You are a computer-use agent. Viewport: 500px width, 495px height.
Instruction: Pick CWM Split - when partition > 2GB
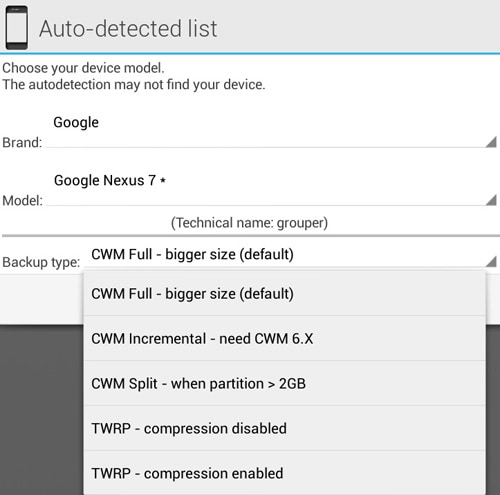(284, 383)
